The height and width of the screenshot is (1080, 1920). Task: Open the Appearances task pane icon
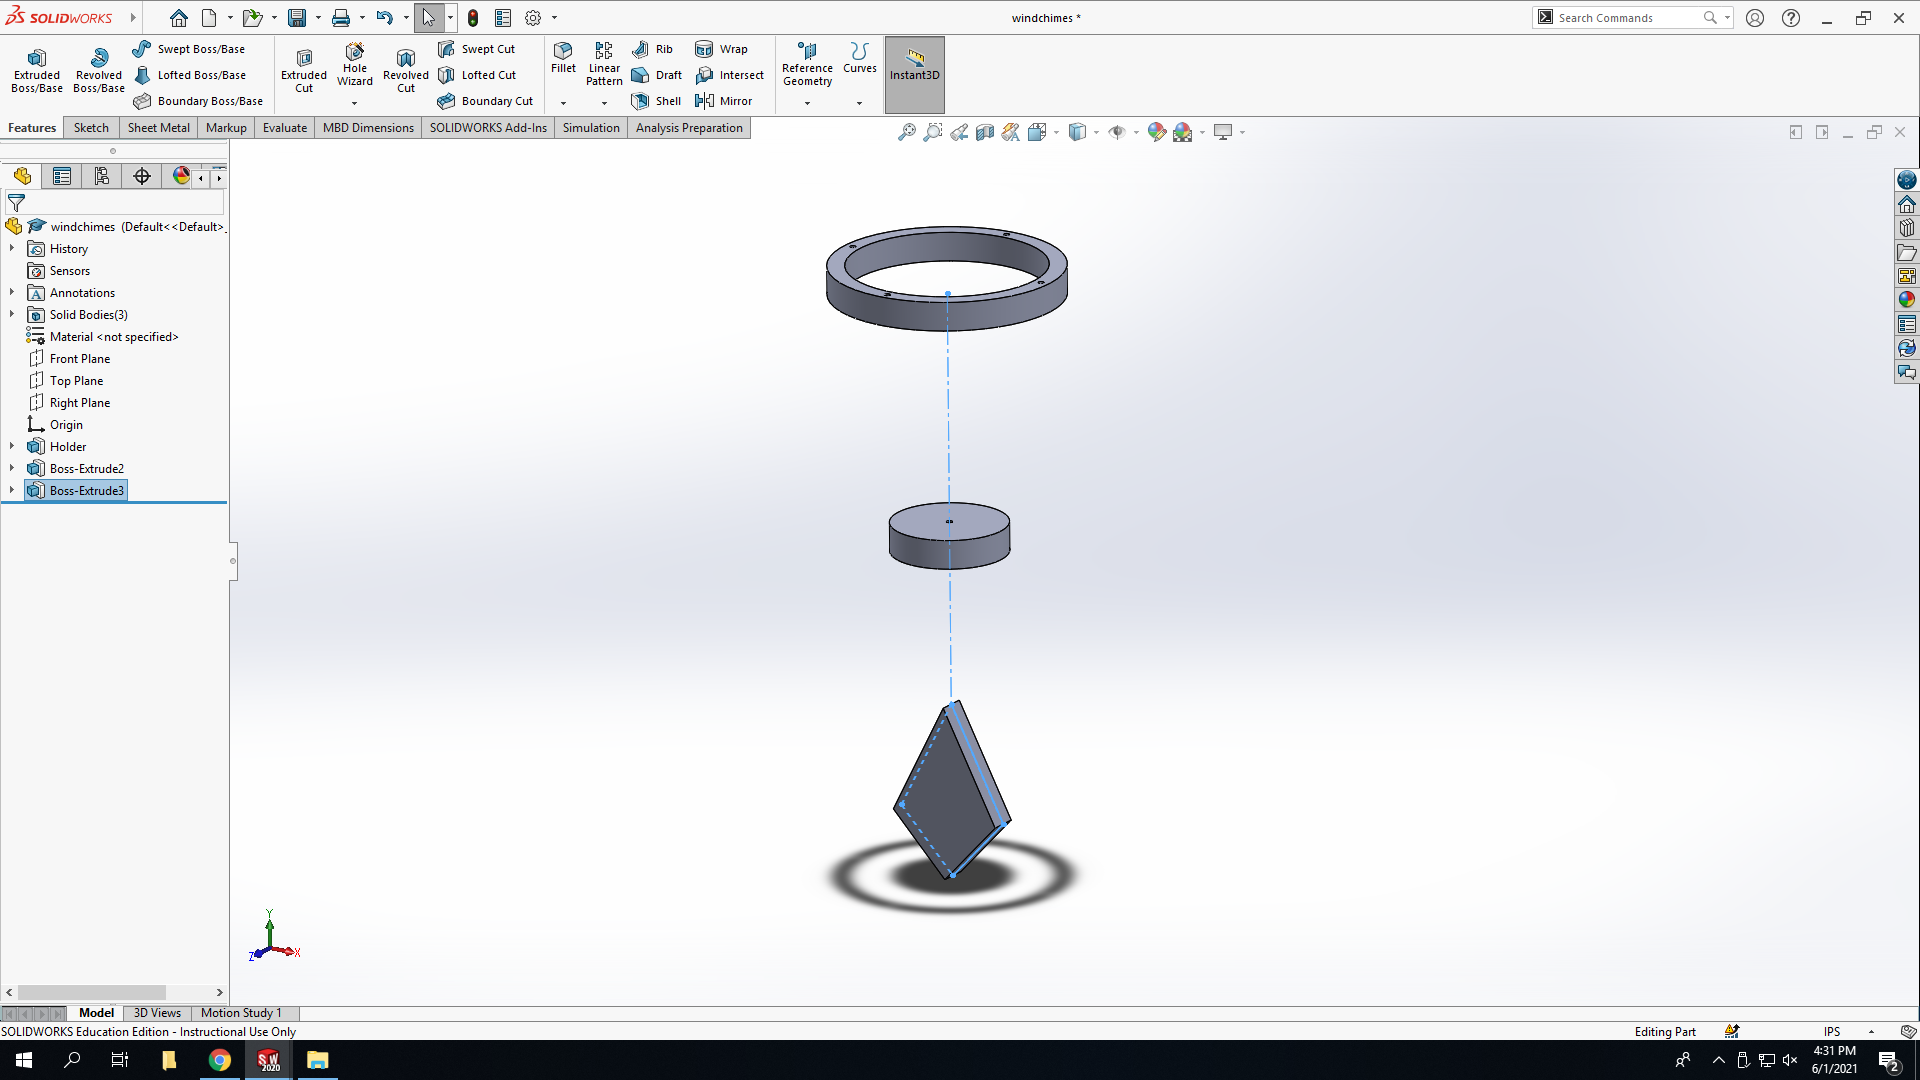[x=1906, y=300]
